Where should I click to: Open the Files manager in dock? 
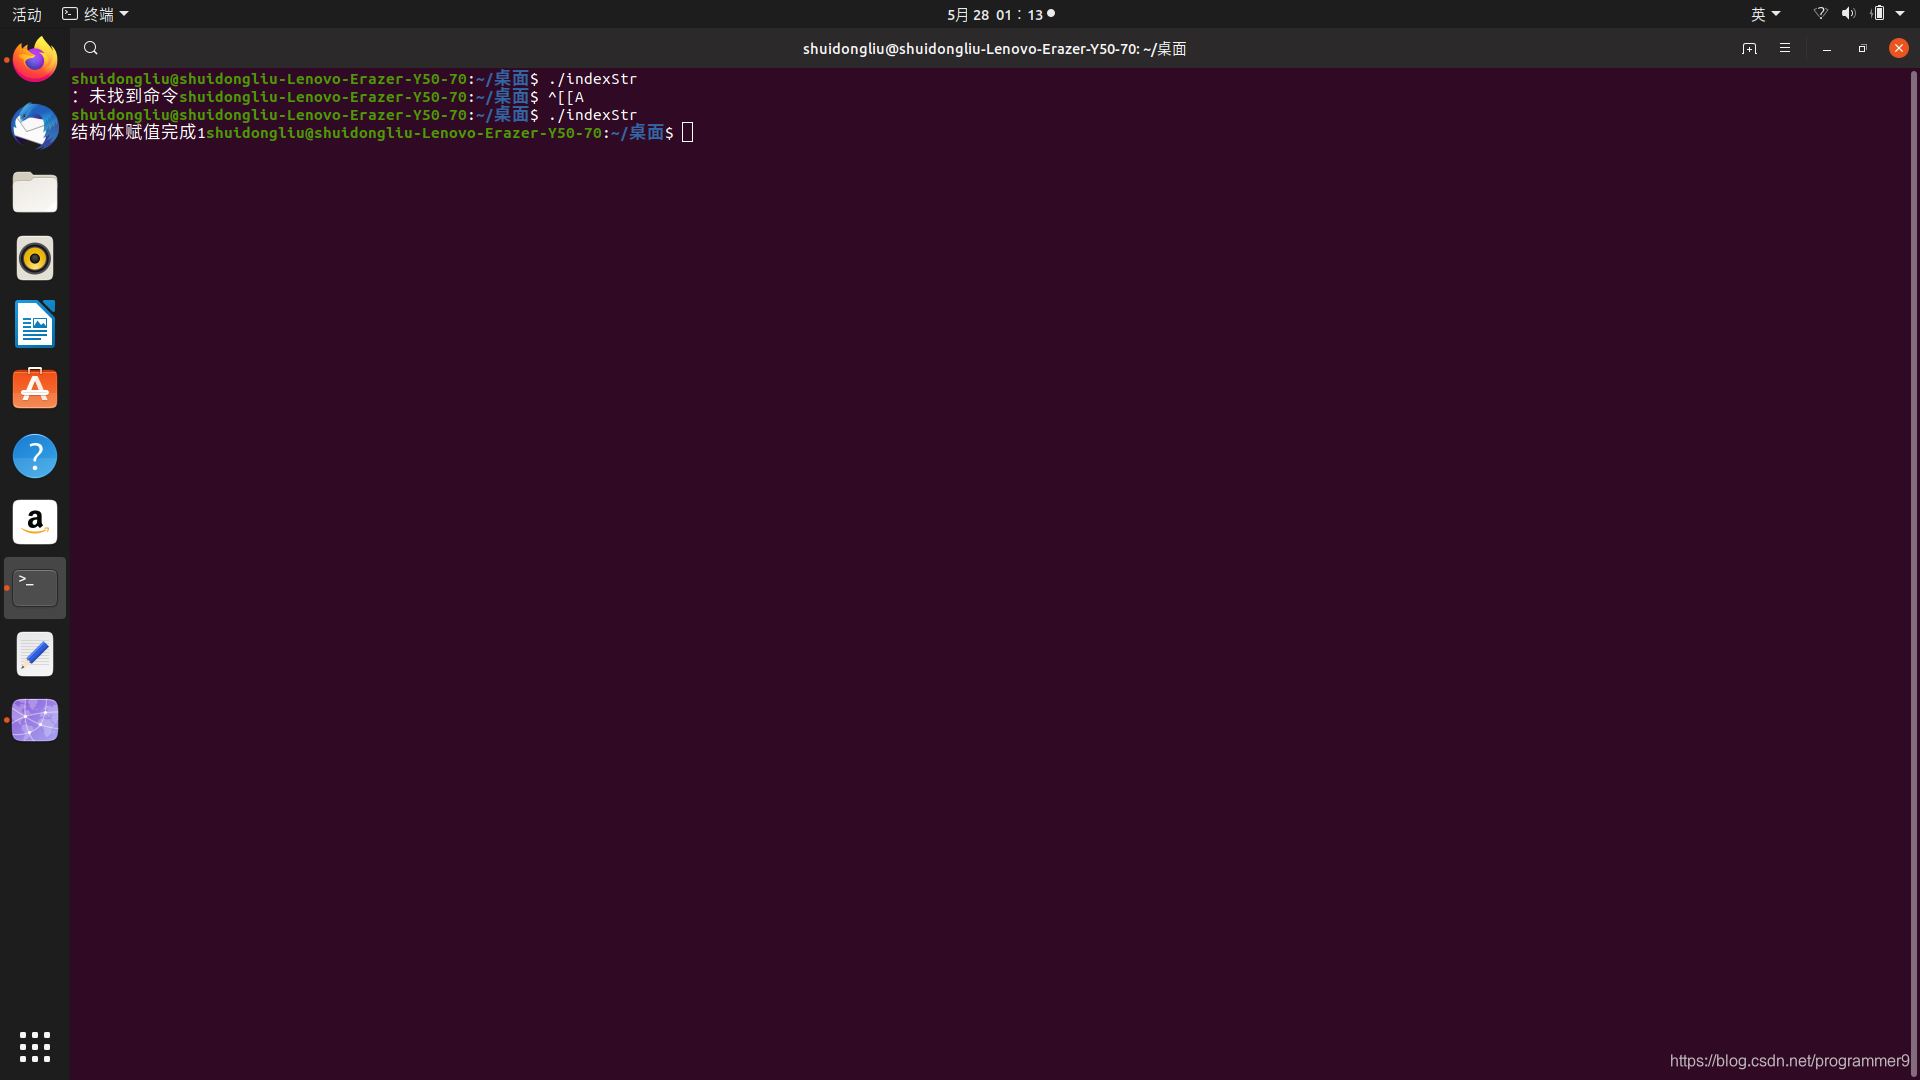click(x=35, y=192)
